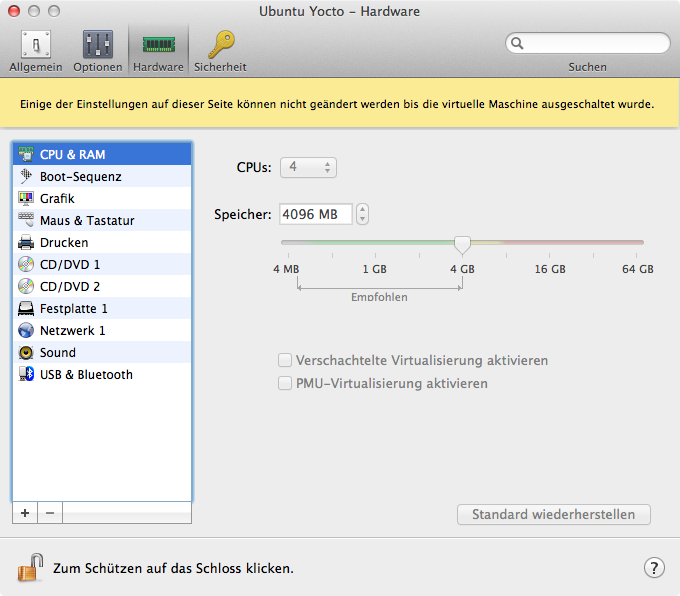Click the USB & Bluetooth icon
Screen dimensions: 680x596
[26, 374]
